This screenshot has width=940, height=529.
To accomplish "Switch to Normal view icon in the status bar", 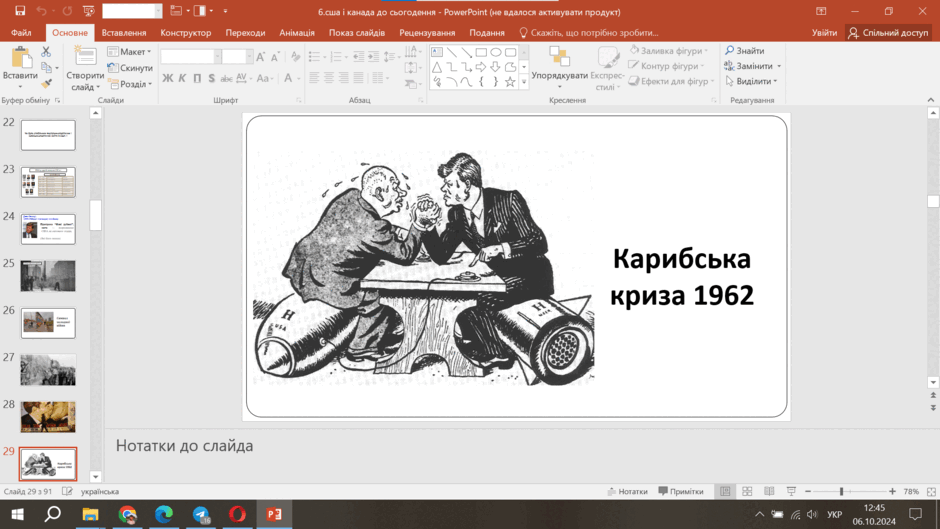I will point(725,491).
